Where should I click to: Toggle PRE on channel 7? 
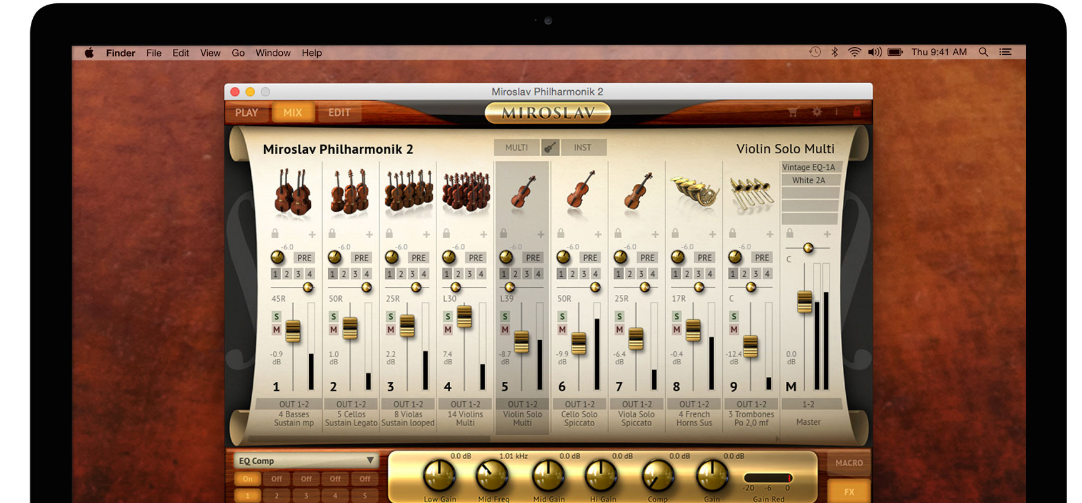click(647, 257)
